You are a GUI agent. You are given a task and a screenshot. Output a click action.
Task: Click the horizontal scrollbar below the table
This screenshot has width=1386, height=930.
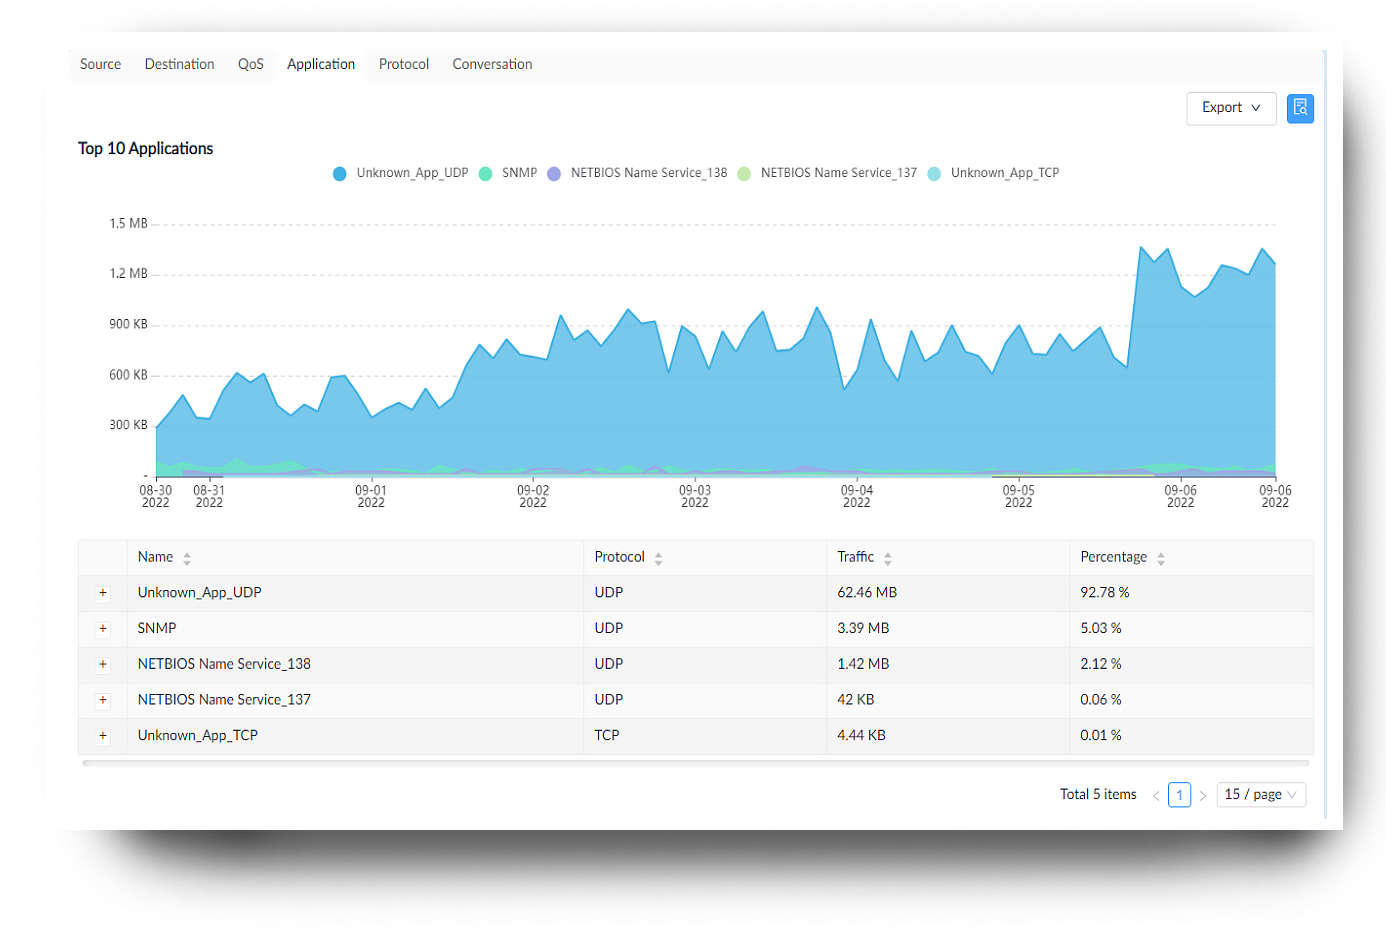click(x=695, y=763)
